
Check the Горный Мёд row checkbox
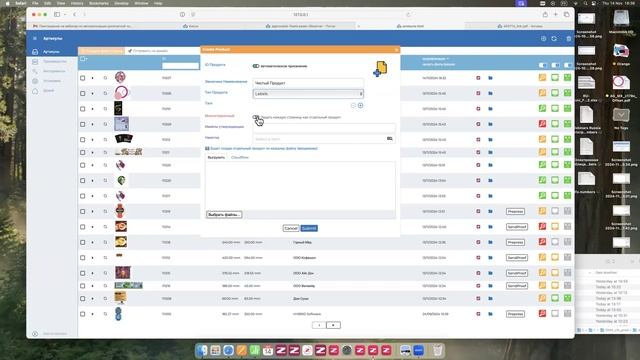(83, 242)
